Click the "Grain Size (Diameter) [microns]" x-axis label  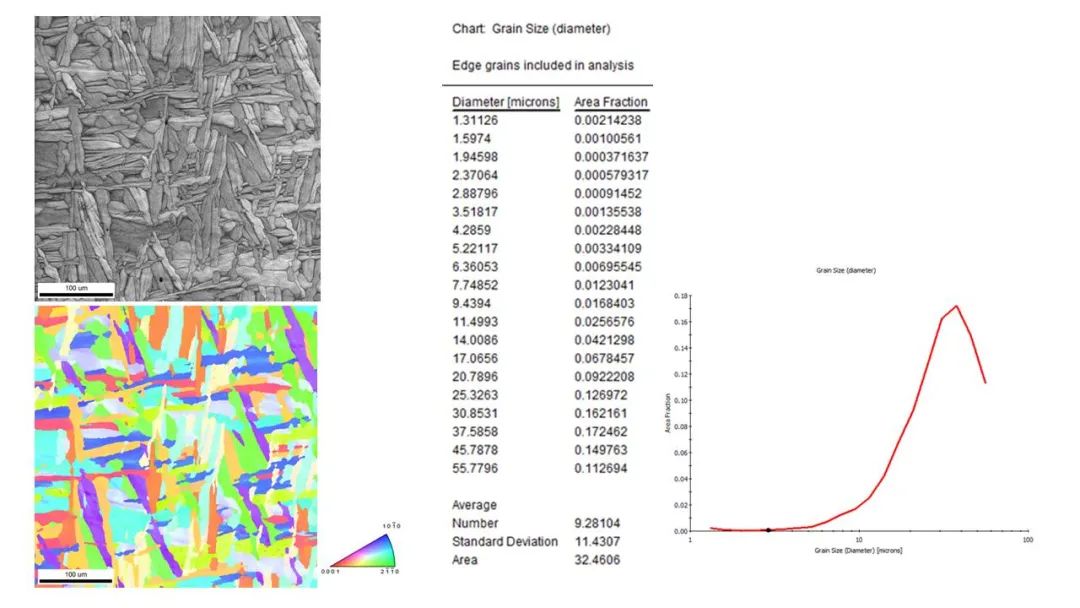click(x=859, y=551)
